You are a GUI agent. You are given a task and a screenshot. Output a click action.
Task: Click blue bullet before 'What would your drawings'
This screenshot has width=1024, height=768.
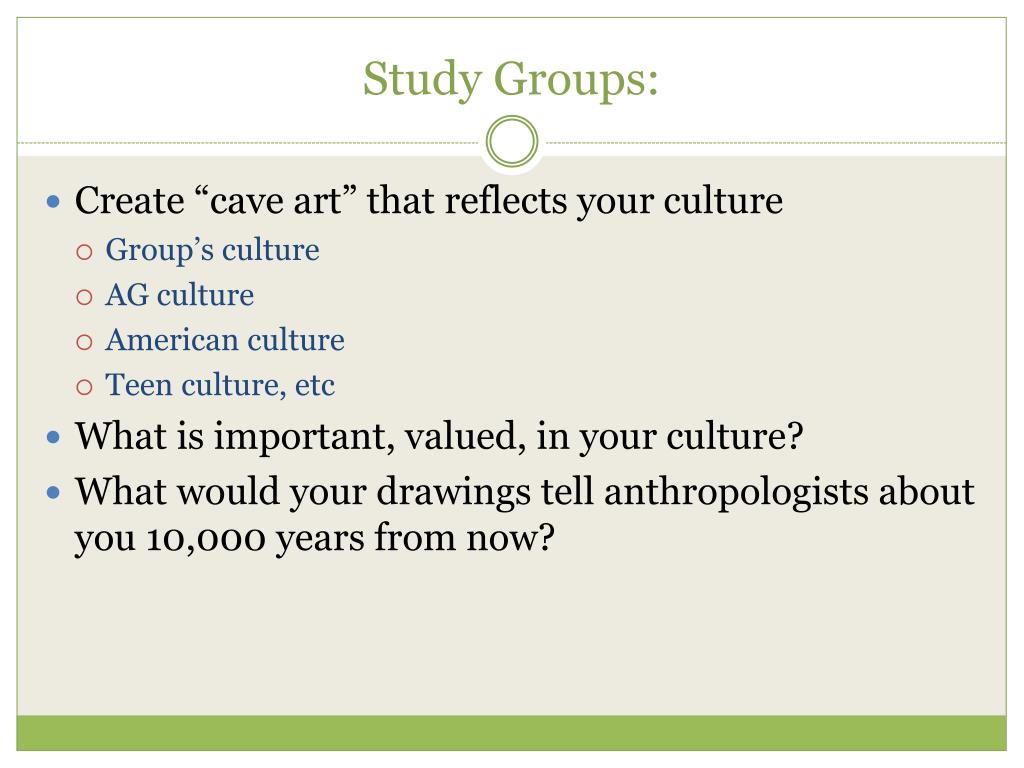pyautogui.click(x=54, y=492)
